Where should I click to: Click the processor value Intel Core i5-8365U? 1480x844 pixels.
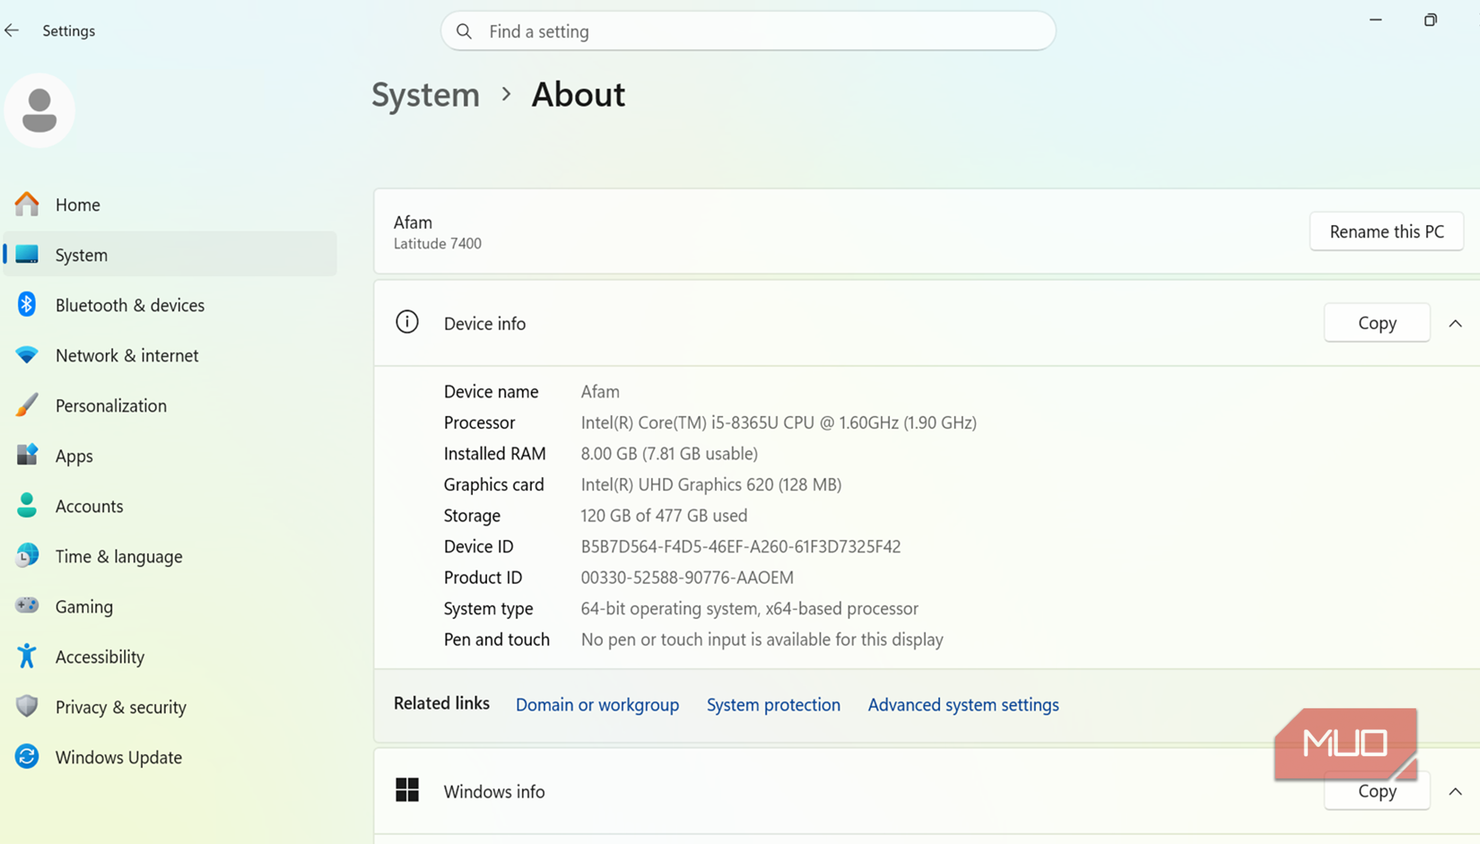pos(778,422)
